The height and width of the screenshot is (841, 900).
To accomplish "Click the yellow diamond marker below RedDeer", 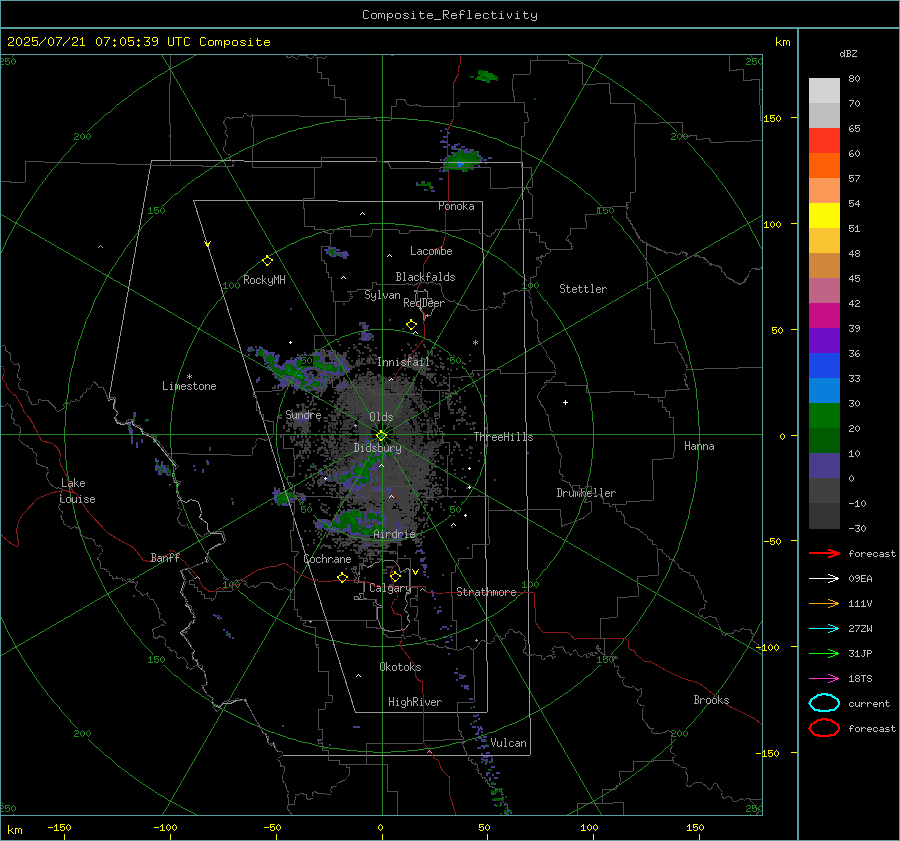I will [x=411, y=325].
